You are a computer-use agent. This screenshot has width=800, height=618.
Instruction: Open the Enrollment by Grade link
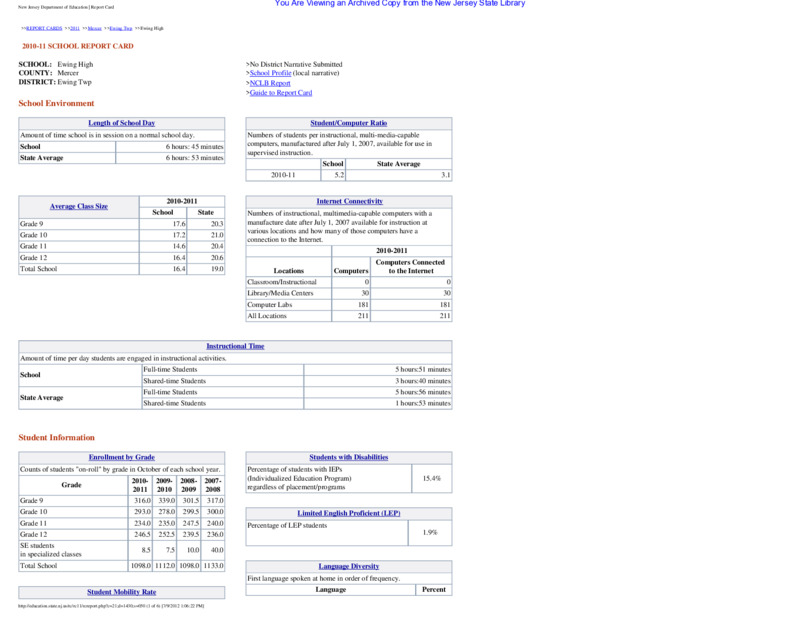coord(121,457)
